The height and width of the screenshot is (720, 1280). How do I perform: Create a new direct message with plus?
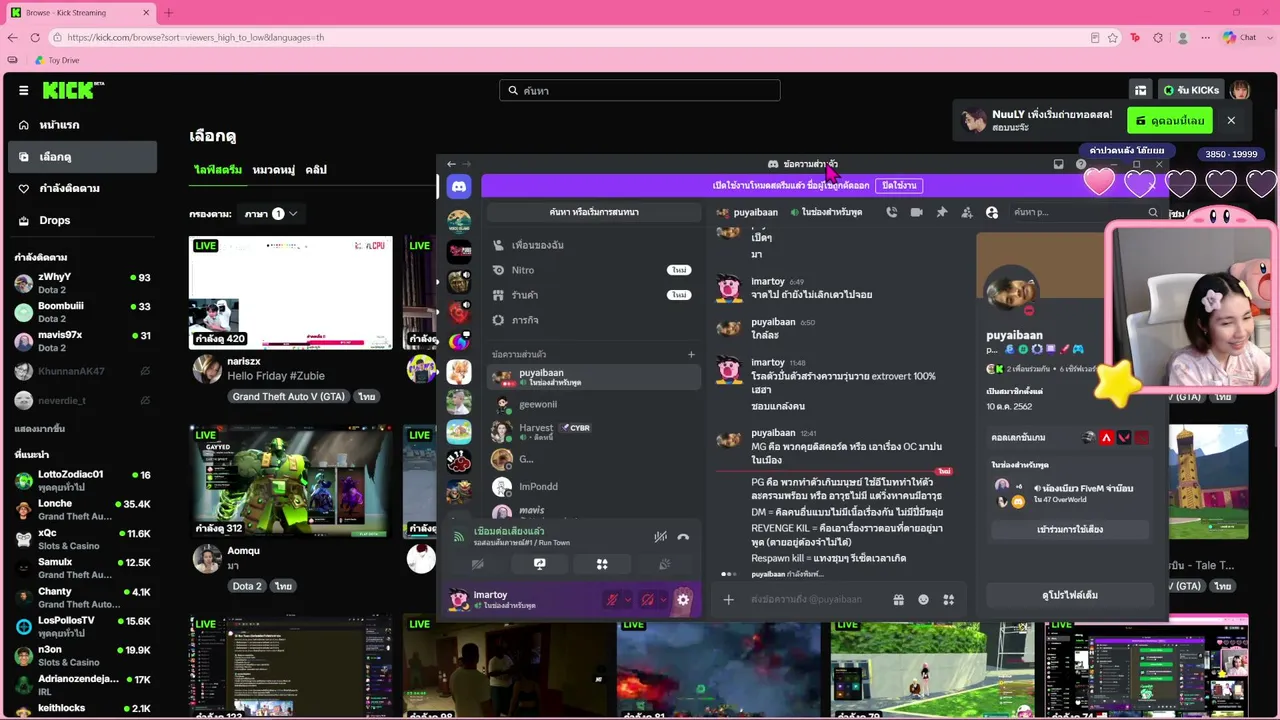691,354
